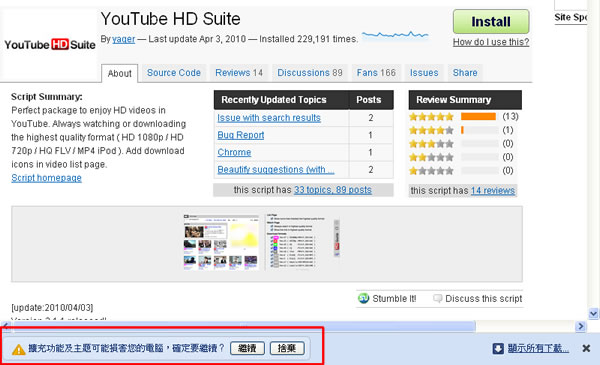This screenshot has height=365, width=600.
Task: Open the Share tab
Action: click(465, 73)
